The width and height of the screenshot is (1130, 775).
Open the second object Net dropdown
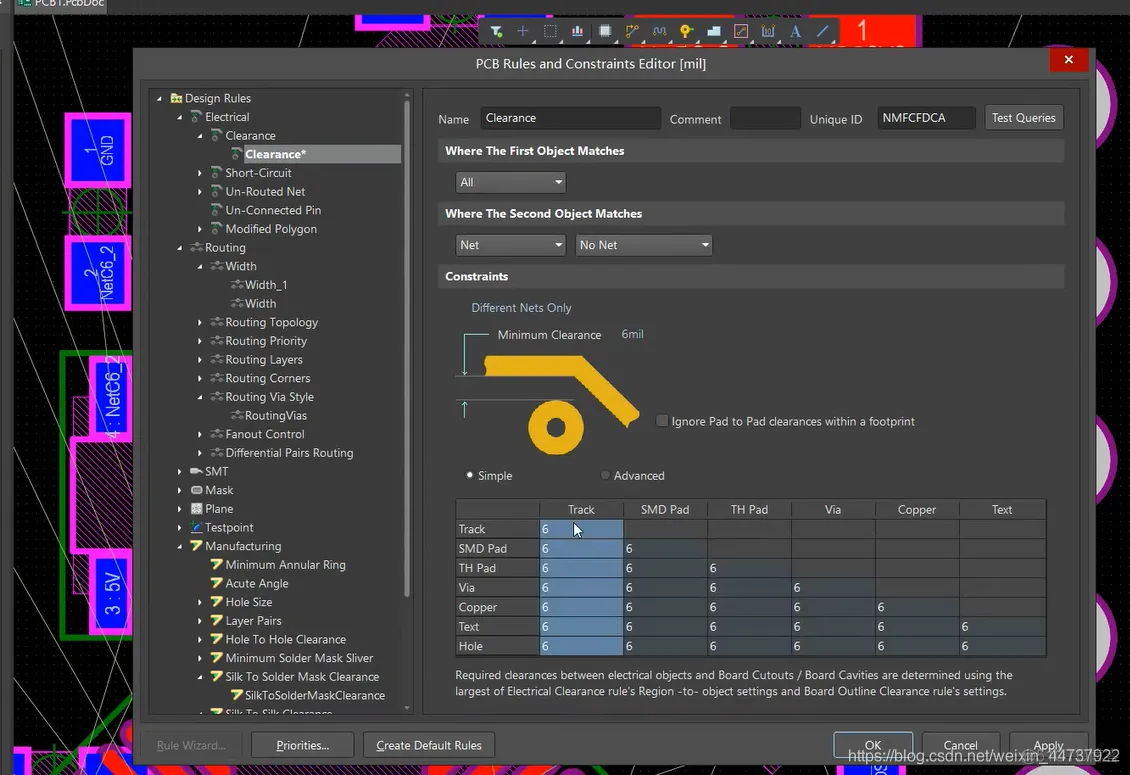[510, 245]
